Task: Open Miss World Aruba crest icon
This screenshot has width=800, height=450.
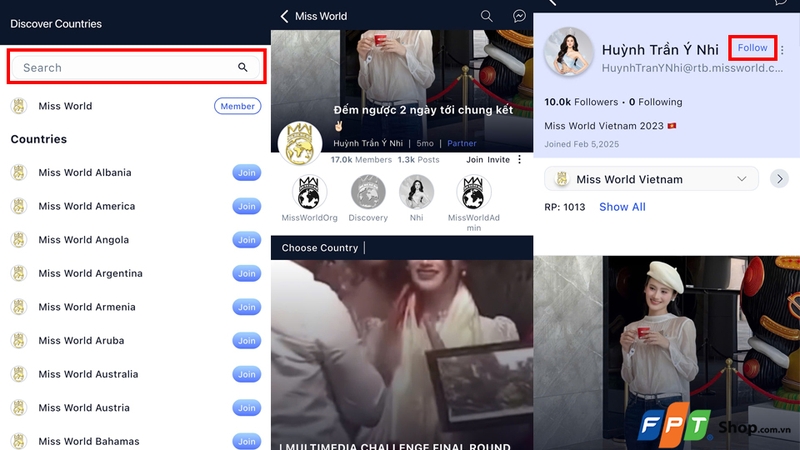Action: click(19, 341)
